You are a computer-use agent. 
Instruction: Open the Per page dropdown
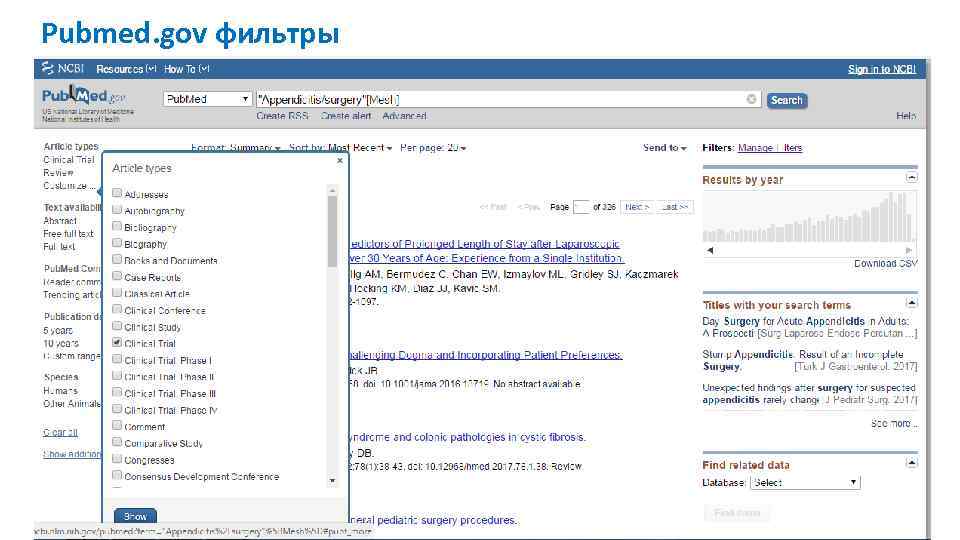tap(433, 148)
